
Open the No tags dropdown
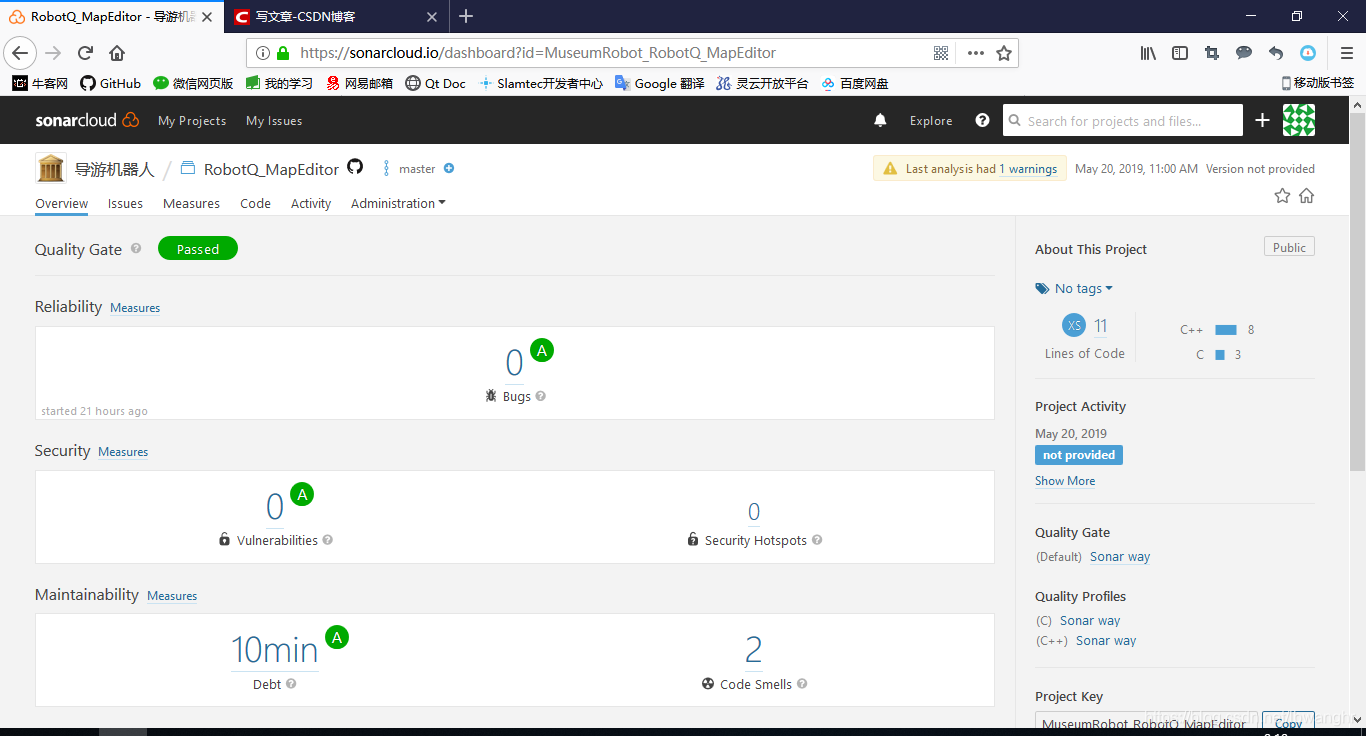tap(1074, 288)
